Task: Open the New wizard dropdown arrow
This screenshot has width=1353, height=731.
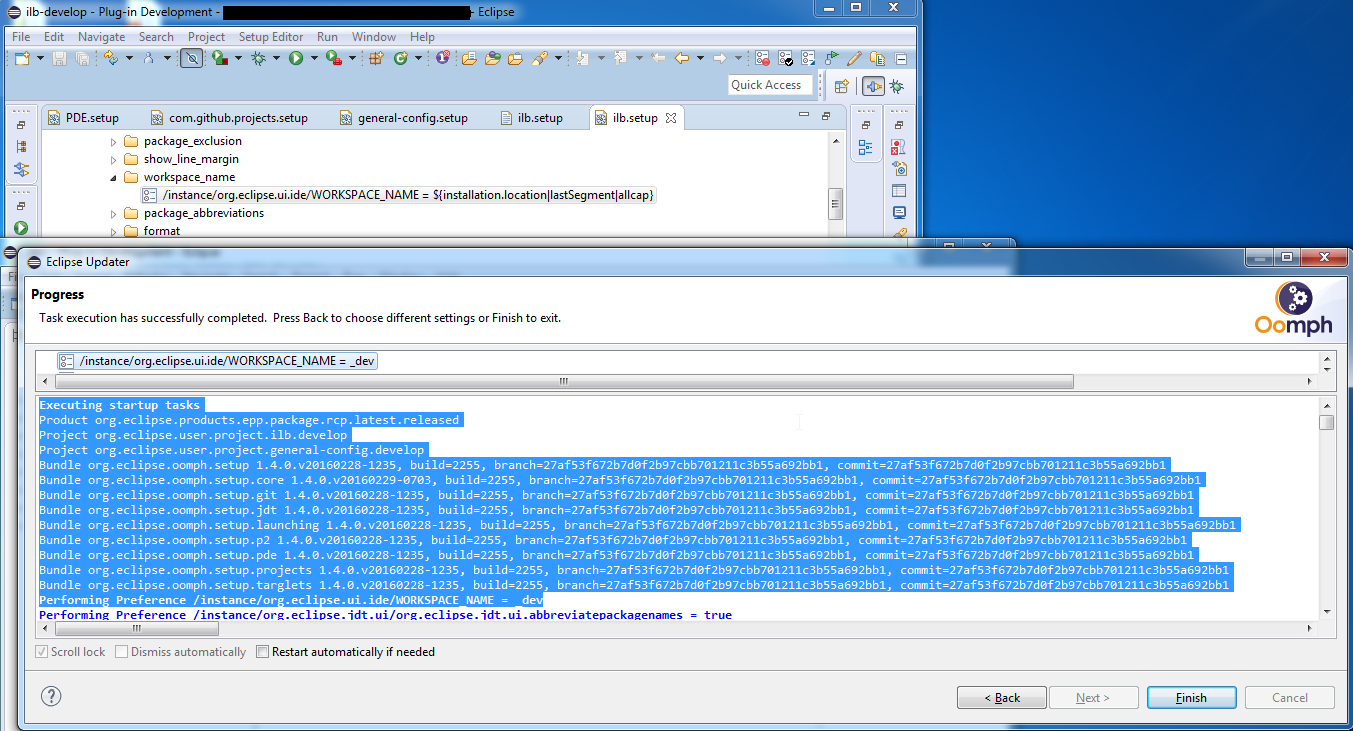Action: 40,58
